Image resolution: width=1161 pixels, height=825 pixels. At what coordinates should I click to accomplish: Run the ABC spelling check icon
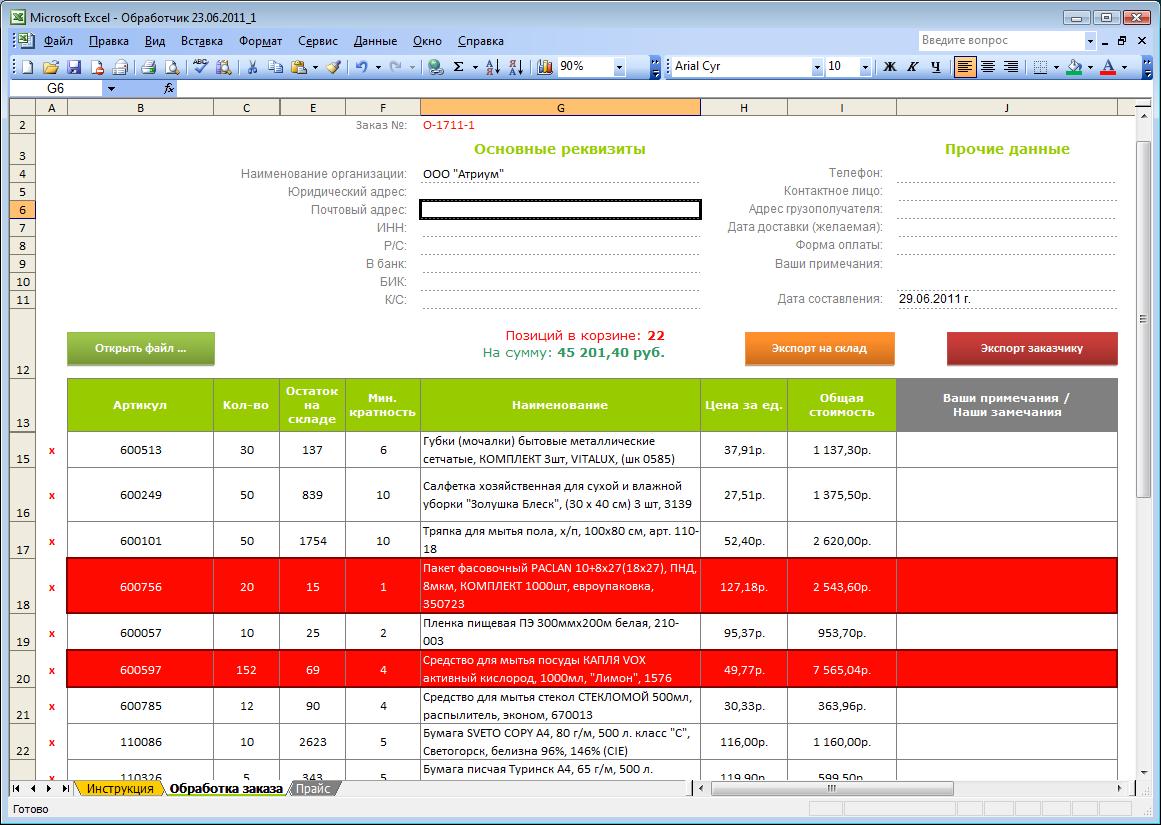200,67
